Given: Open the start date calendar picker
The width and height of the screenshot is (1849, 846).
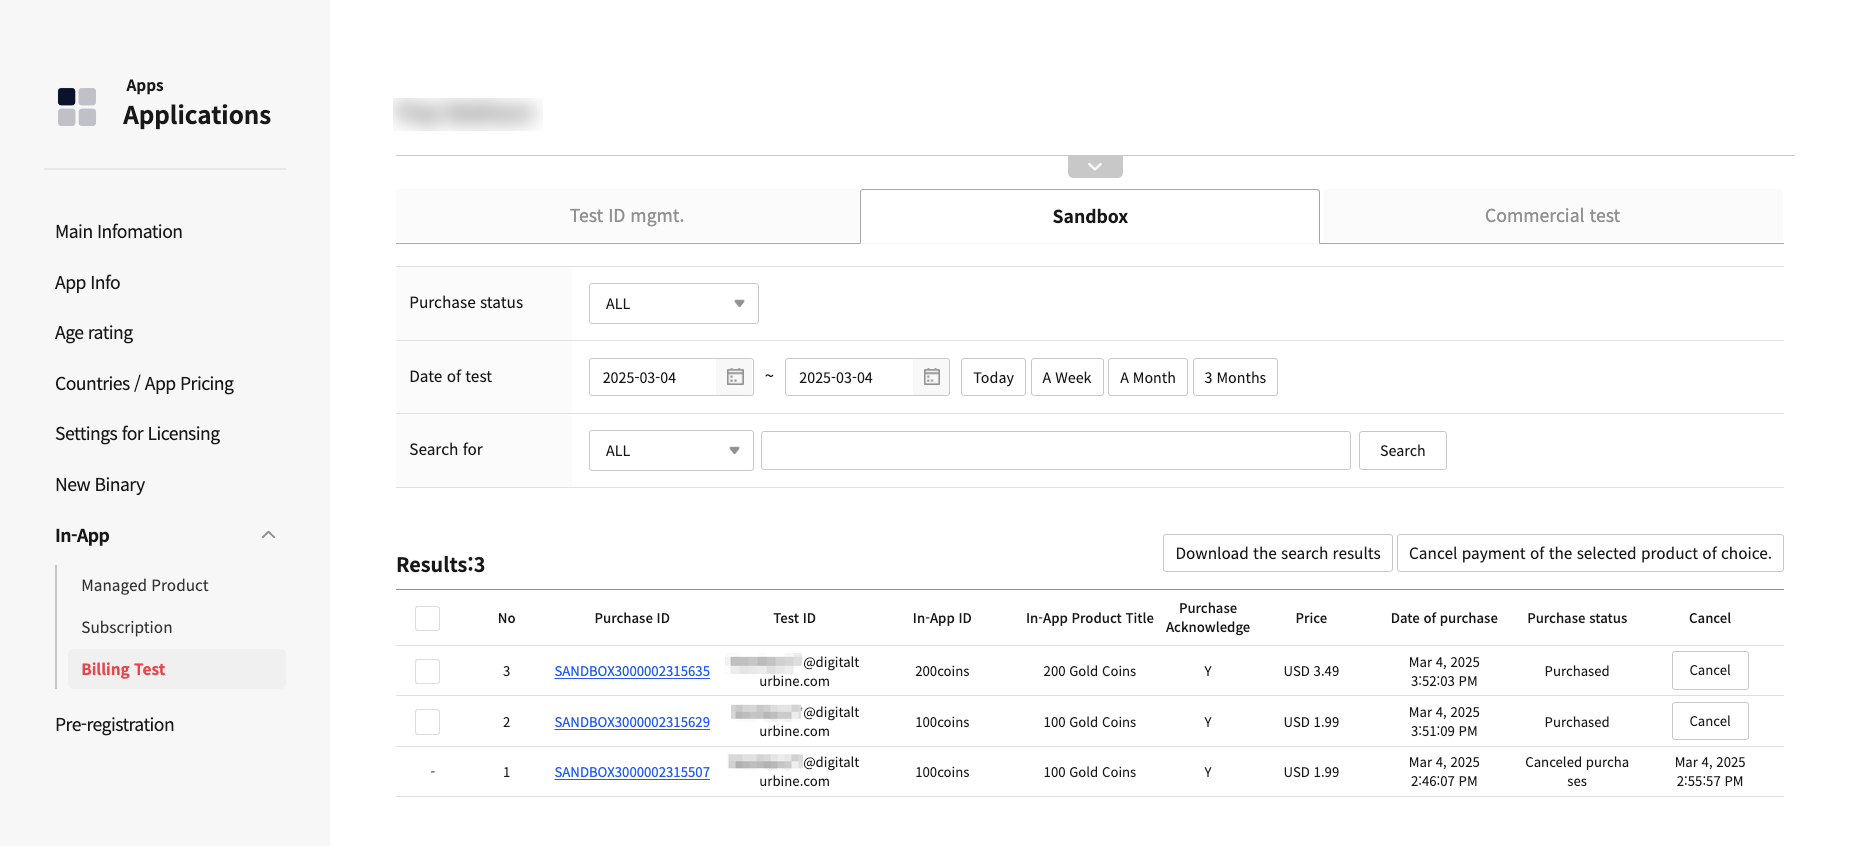Looking at the screenshot, I should [x=735, y=377].
